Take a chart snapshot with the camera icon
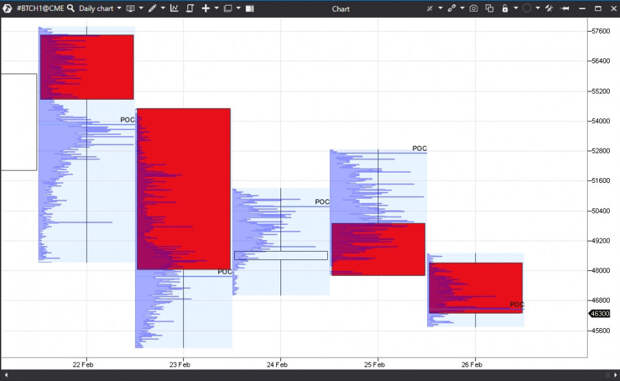This screenshot has height=381, width=620. pos(474,8)
